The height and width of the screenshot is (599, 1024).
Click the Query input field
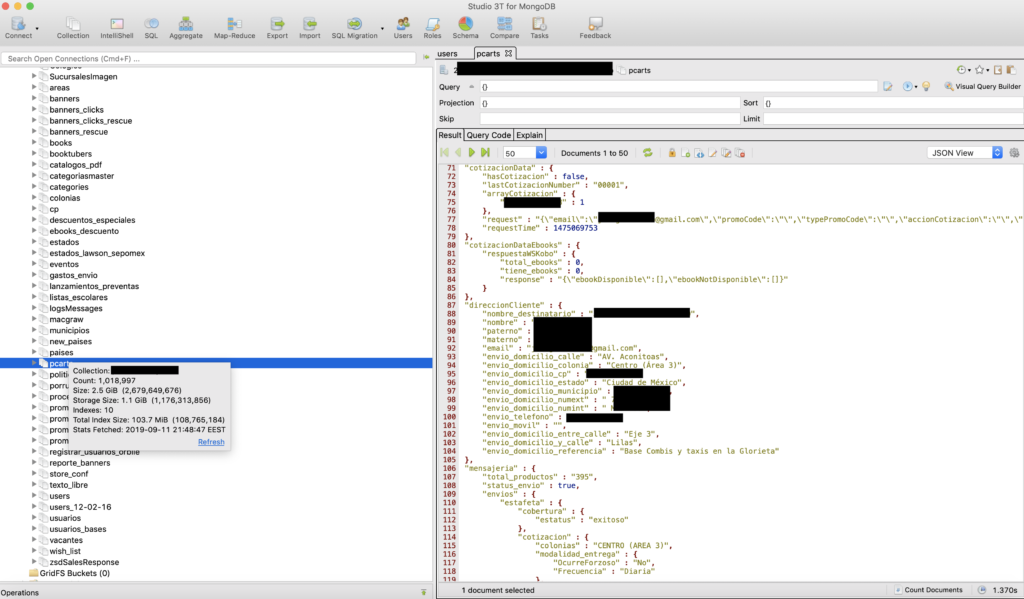(x=679, y=86)
